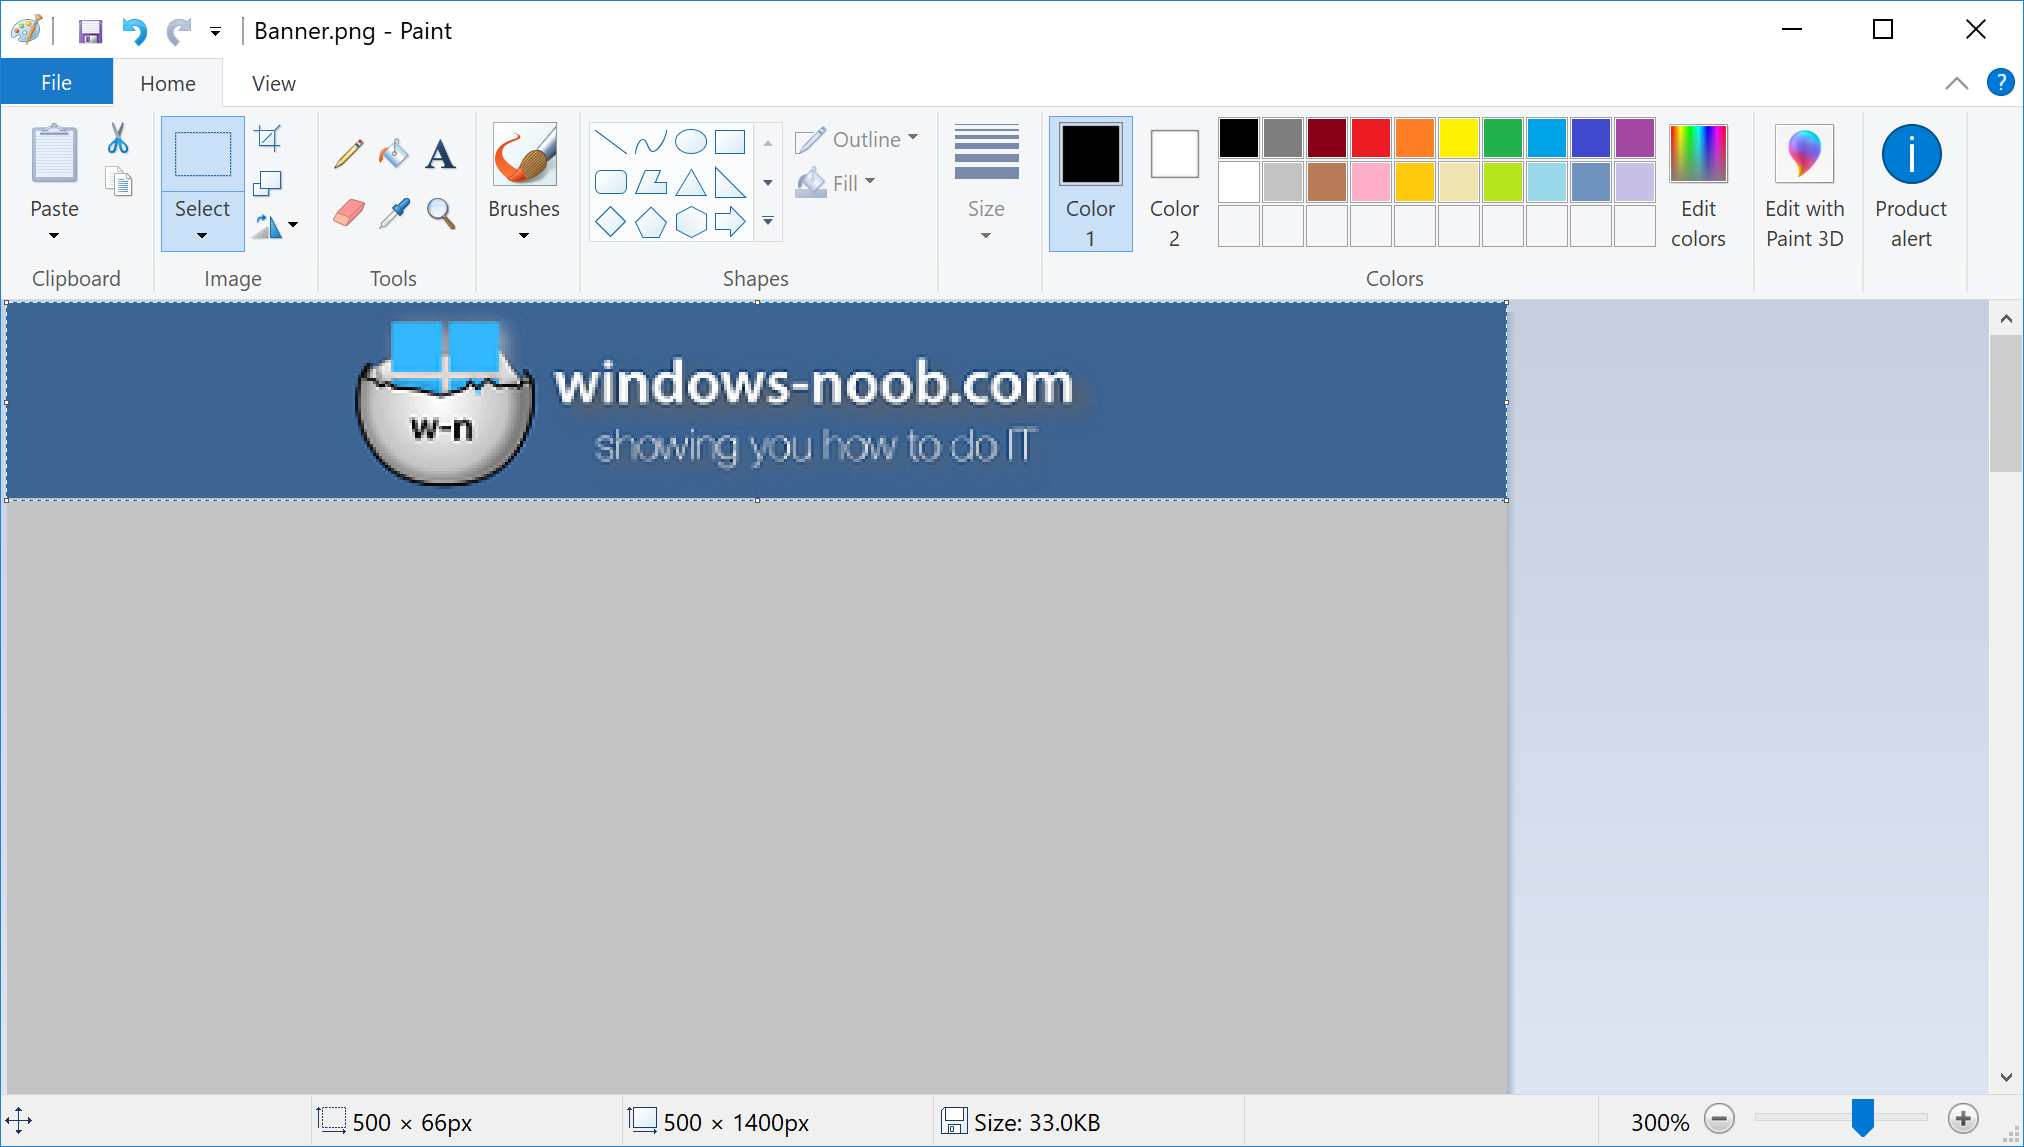Pick the yellow color swatch
Image resolution: width=2024 pixels, height=1147 pixels.
[1459, 138]
